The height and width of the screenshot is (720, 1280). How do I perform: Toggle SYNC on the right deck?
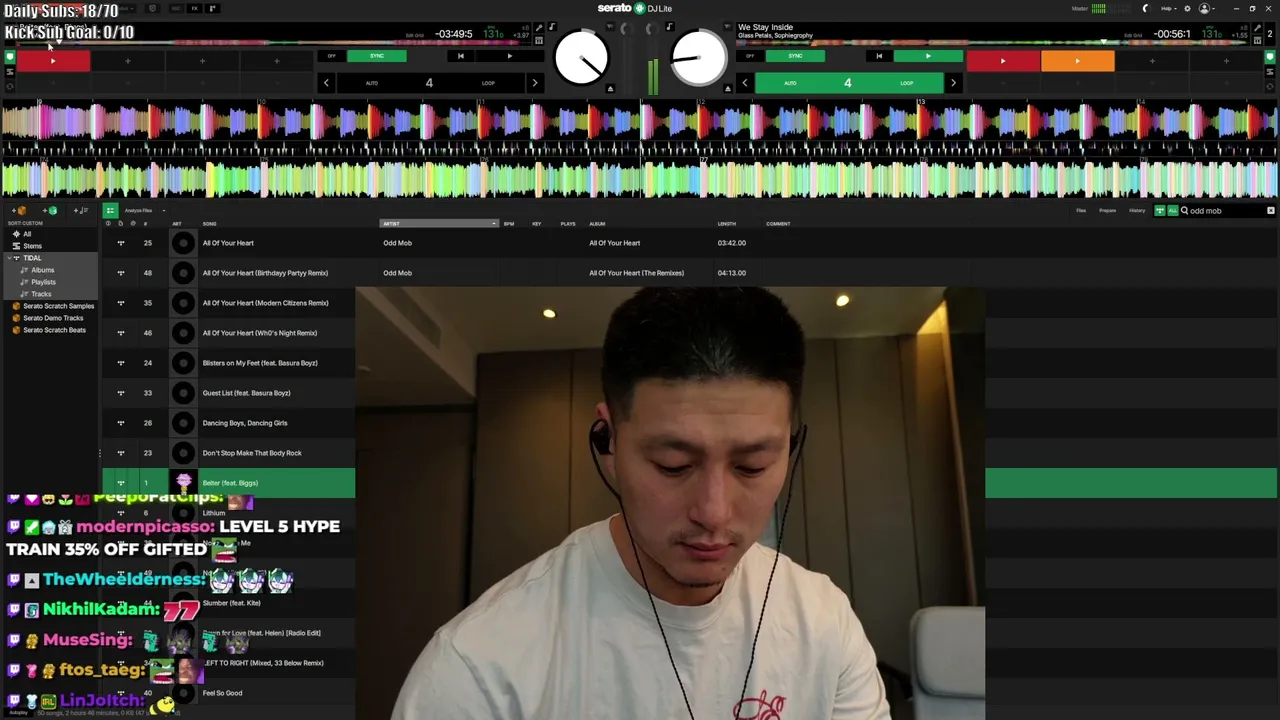pyautogui.click(x=795, y=56)
